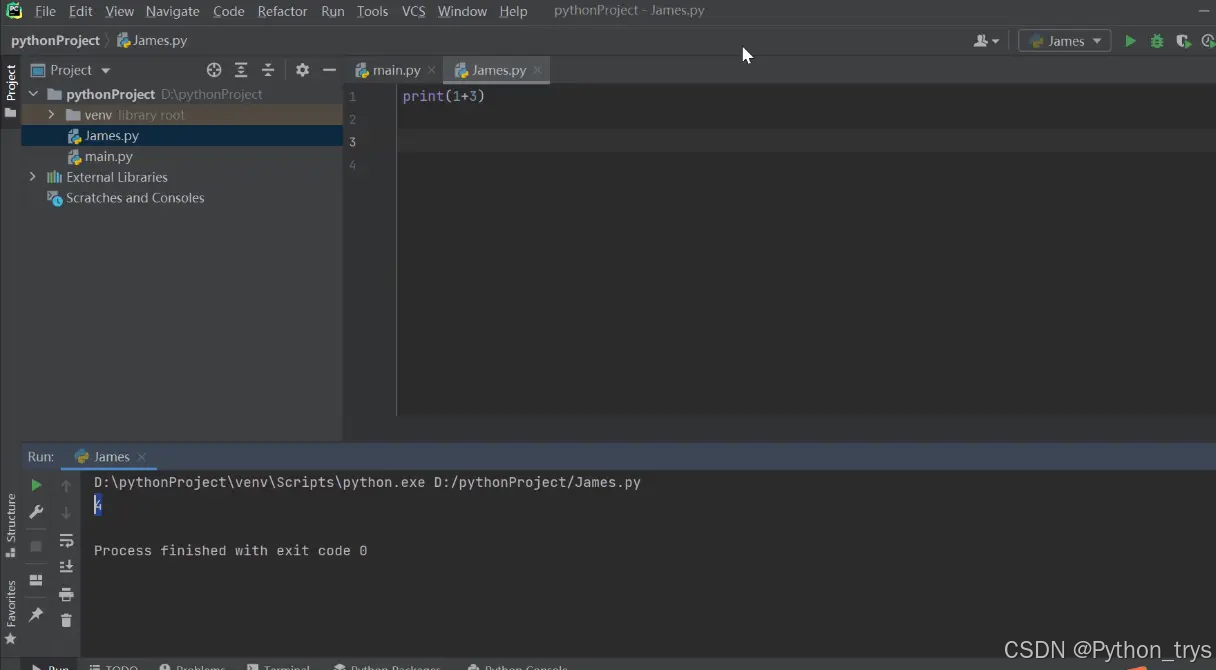Open the View menu
Viewport: 1216px width, 670px height.
pos(119,11)
